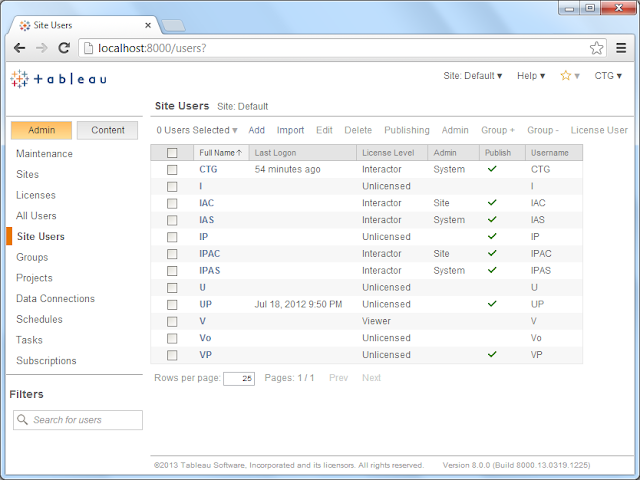640x480 pixels.
Task: Click the search magnifier icon in Filters
Action: [x=22, y=420]
